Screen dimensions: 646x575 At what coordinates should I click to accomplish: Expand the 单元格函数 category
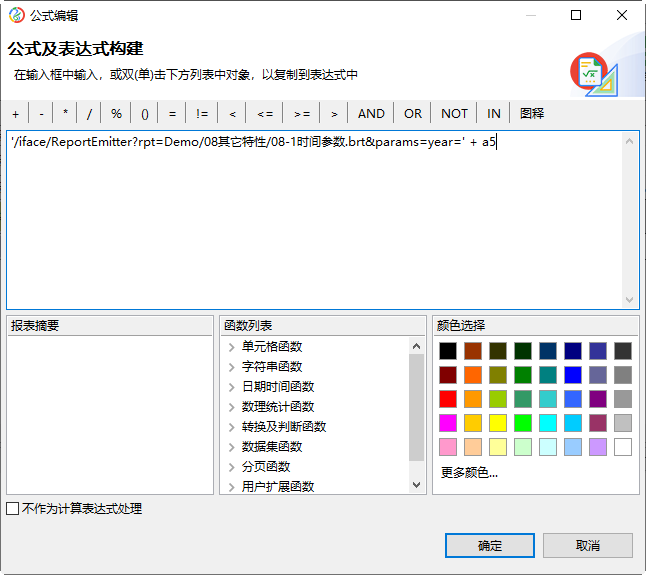pos(232,347)
